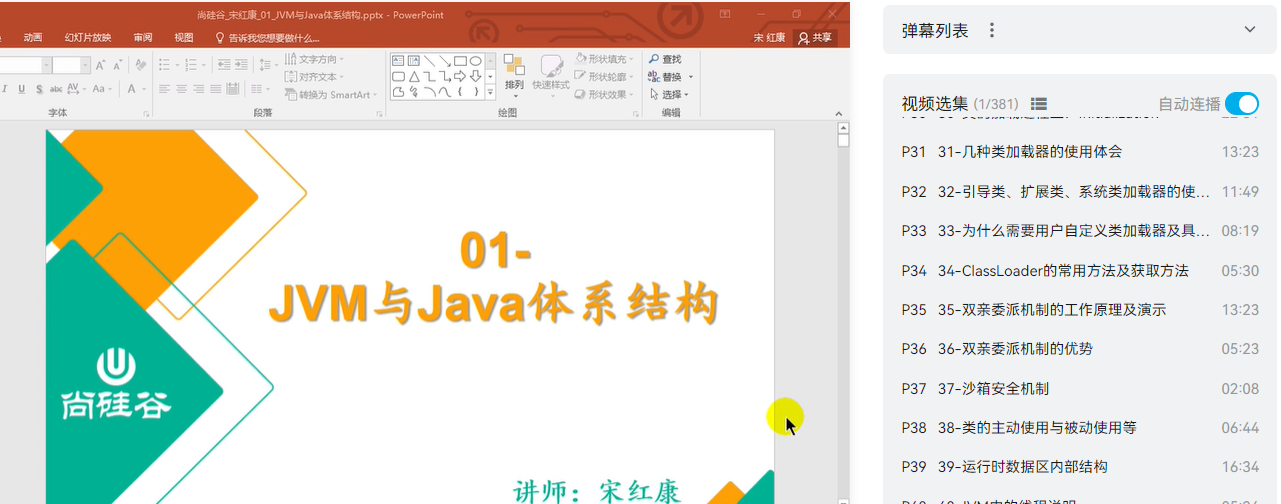Expand the shapes gallery more button
Viewport: 1281px width, 504px height.
coord(490,92)
